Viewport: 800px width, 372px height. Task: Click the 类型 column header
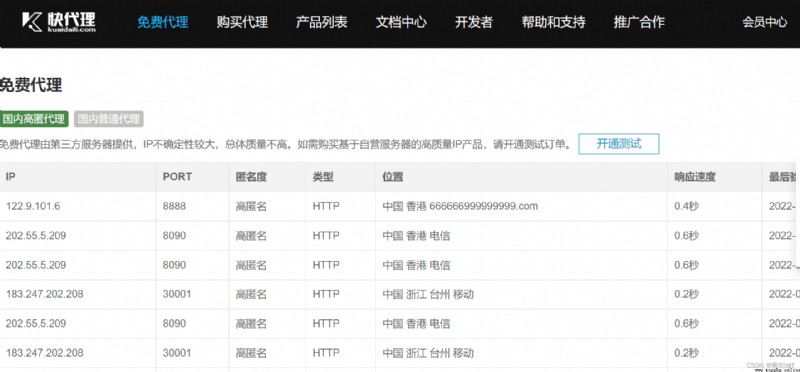coord(323,177)
